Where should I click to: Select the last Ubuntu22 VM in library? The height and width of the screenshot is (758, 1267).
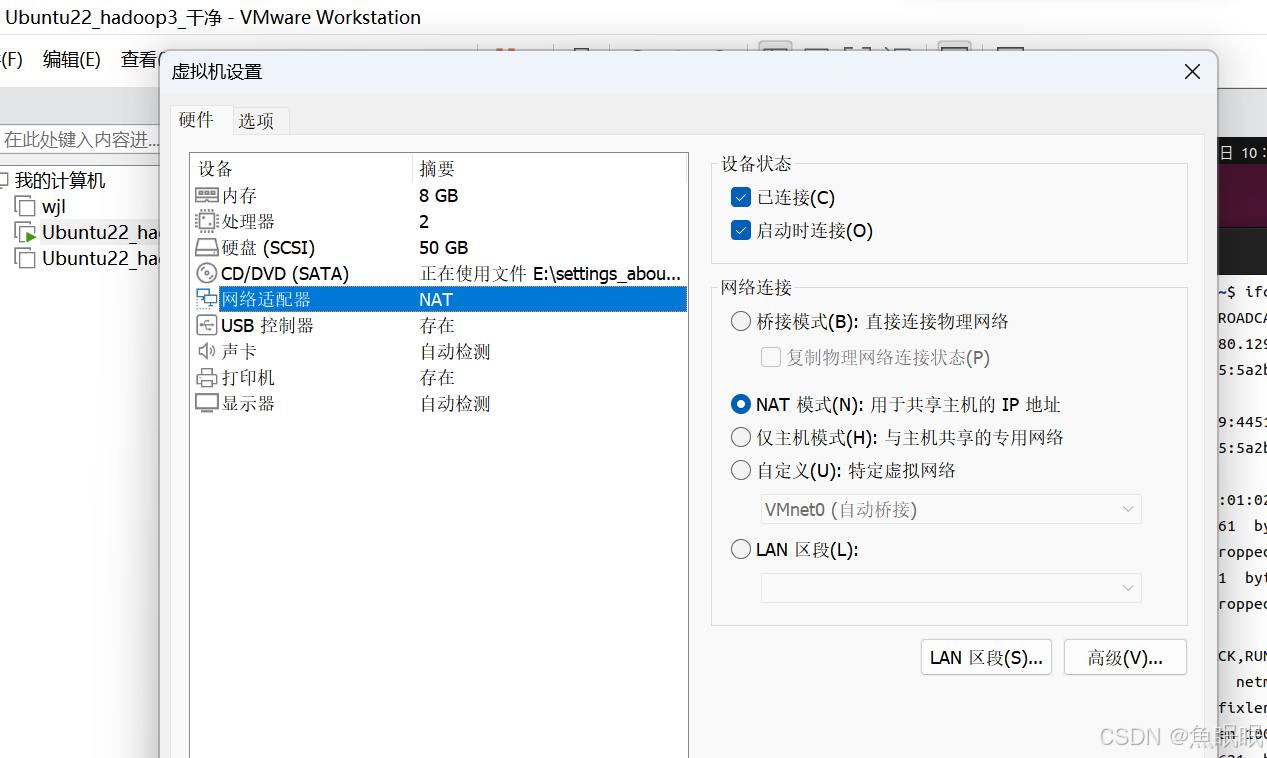tap(100, 259)
